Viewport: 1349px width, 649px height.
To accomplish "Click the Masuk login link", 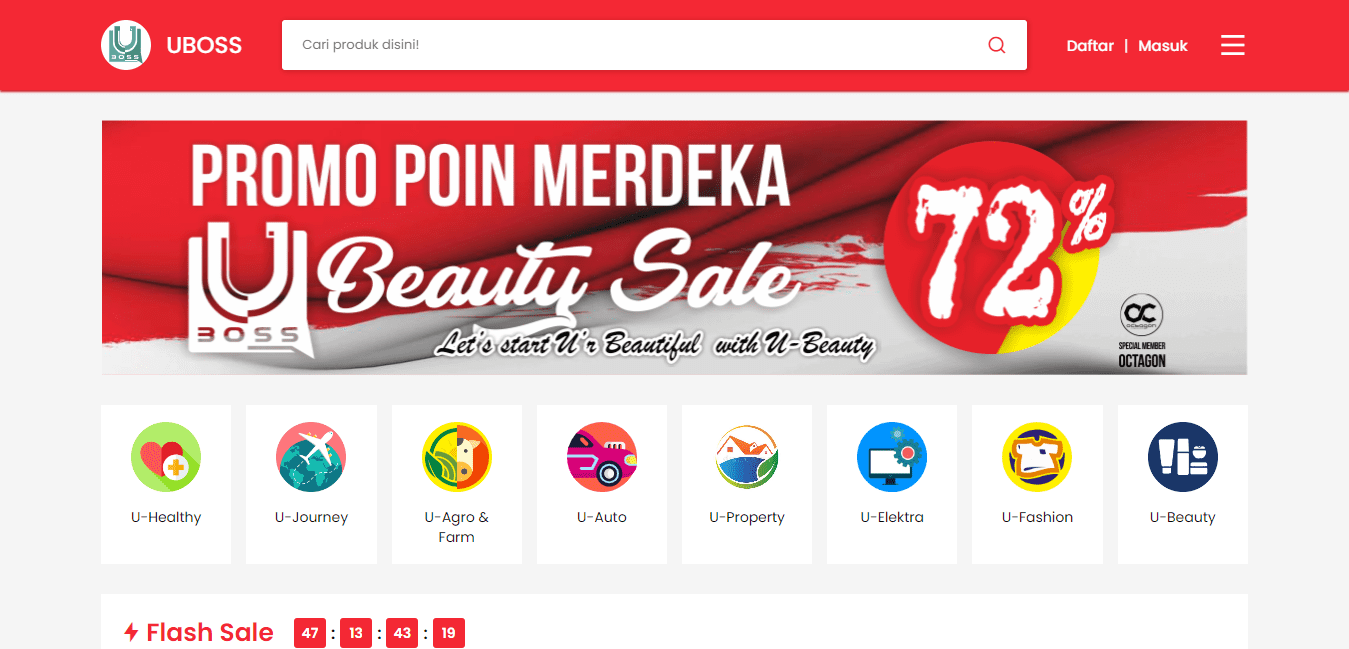I will pyautogui.click(x=1163, y=45).
